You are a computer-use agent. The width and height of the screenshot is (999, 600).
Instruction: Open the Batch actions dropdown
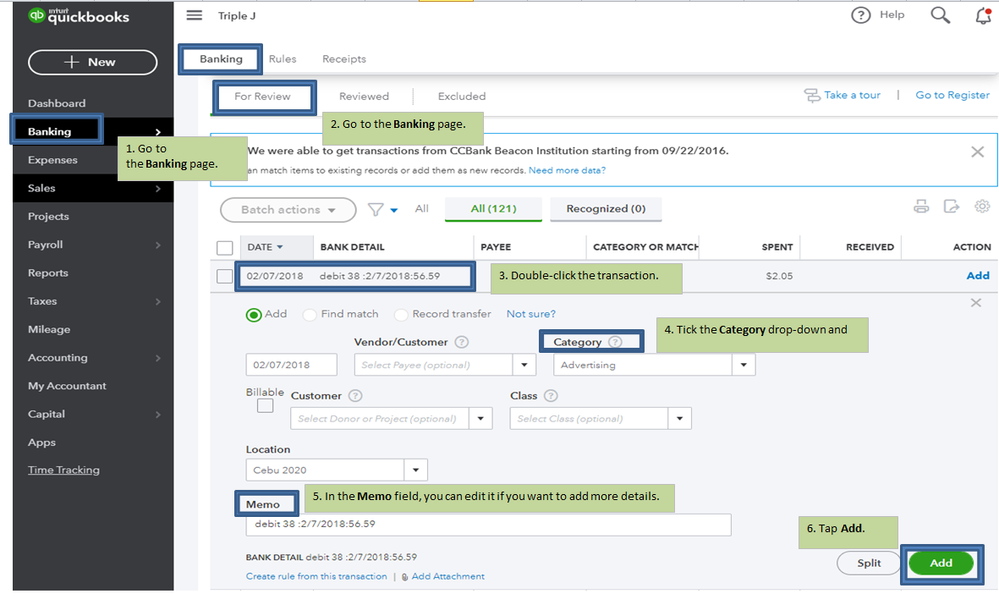[x=288, y=210]
